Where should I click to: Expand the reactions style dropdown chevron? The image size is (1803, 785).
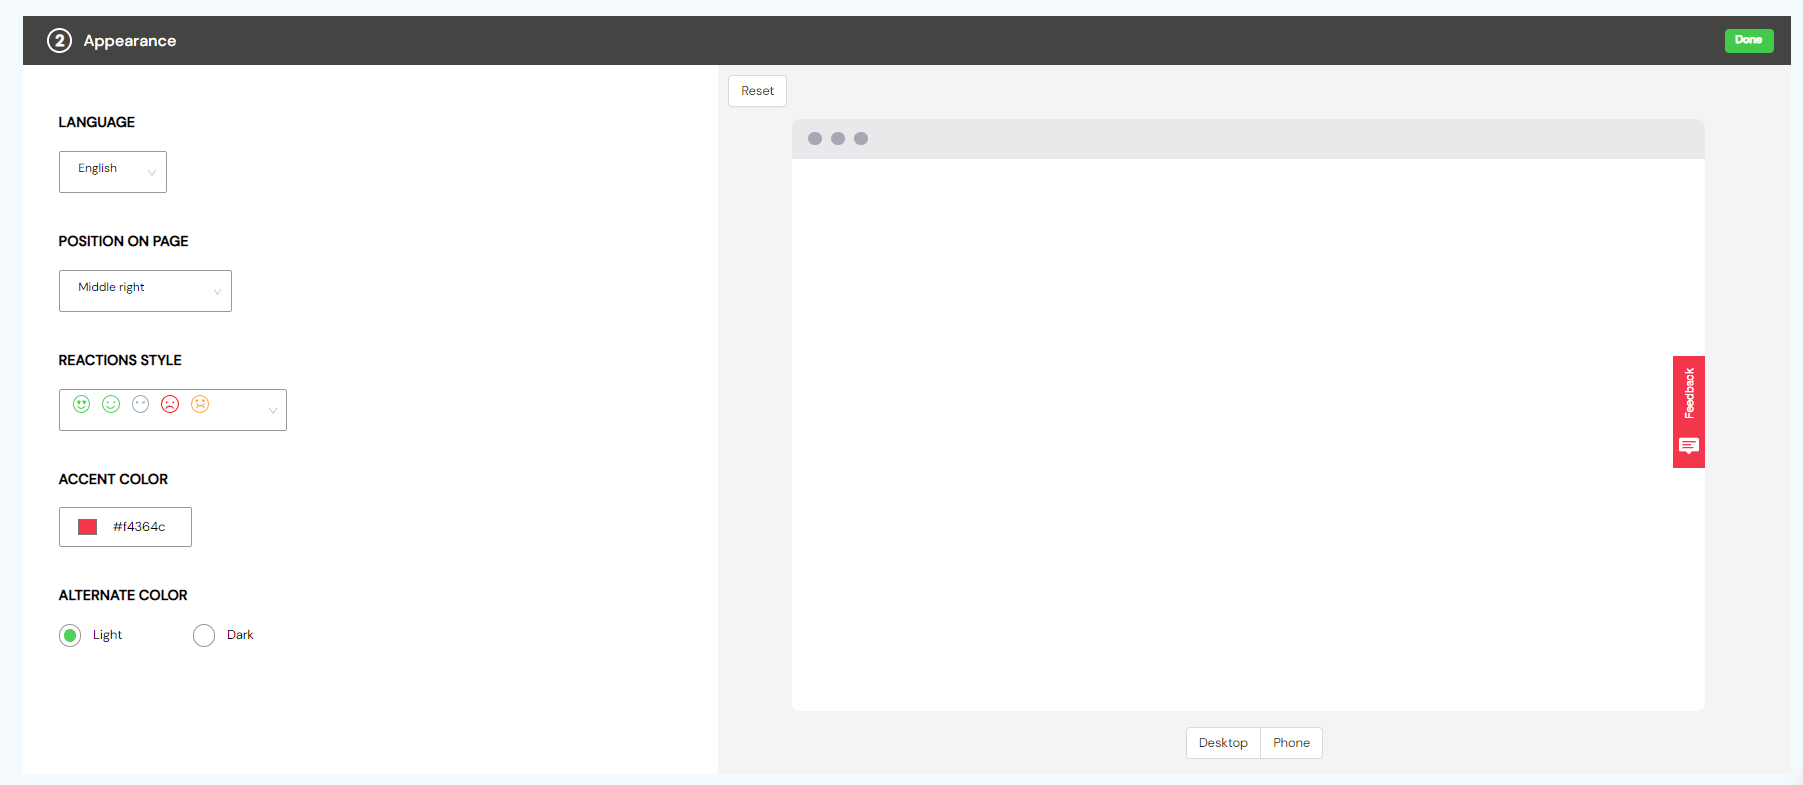(272, 411)
